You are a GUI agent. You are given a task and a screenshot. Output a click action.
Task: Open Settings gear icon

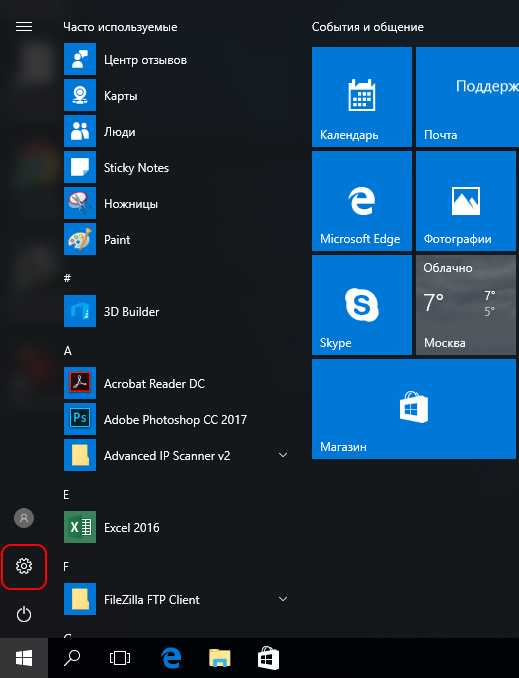coord(24,566)
